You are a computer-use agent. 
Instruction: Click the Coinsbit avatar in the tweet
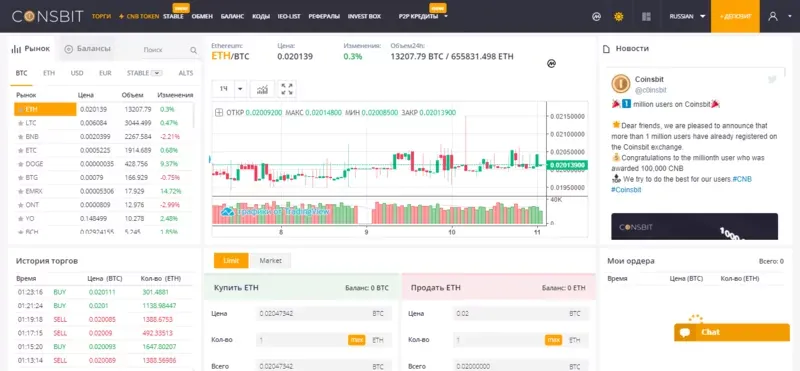tap(621, 84)
